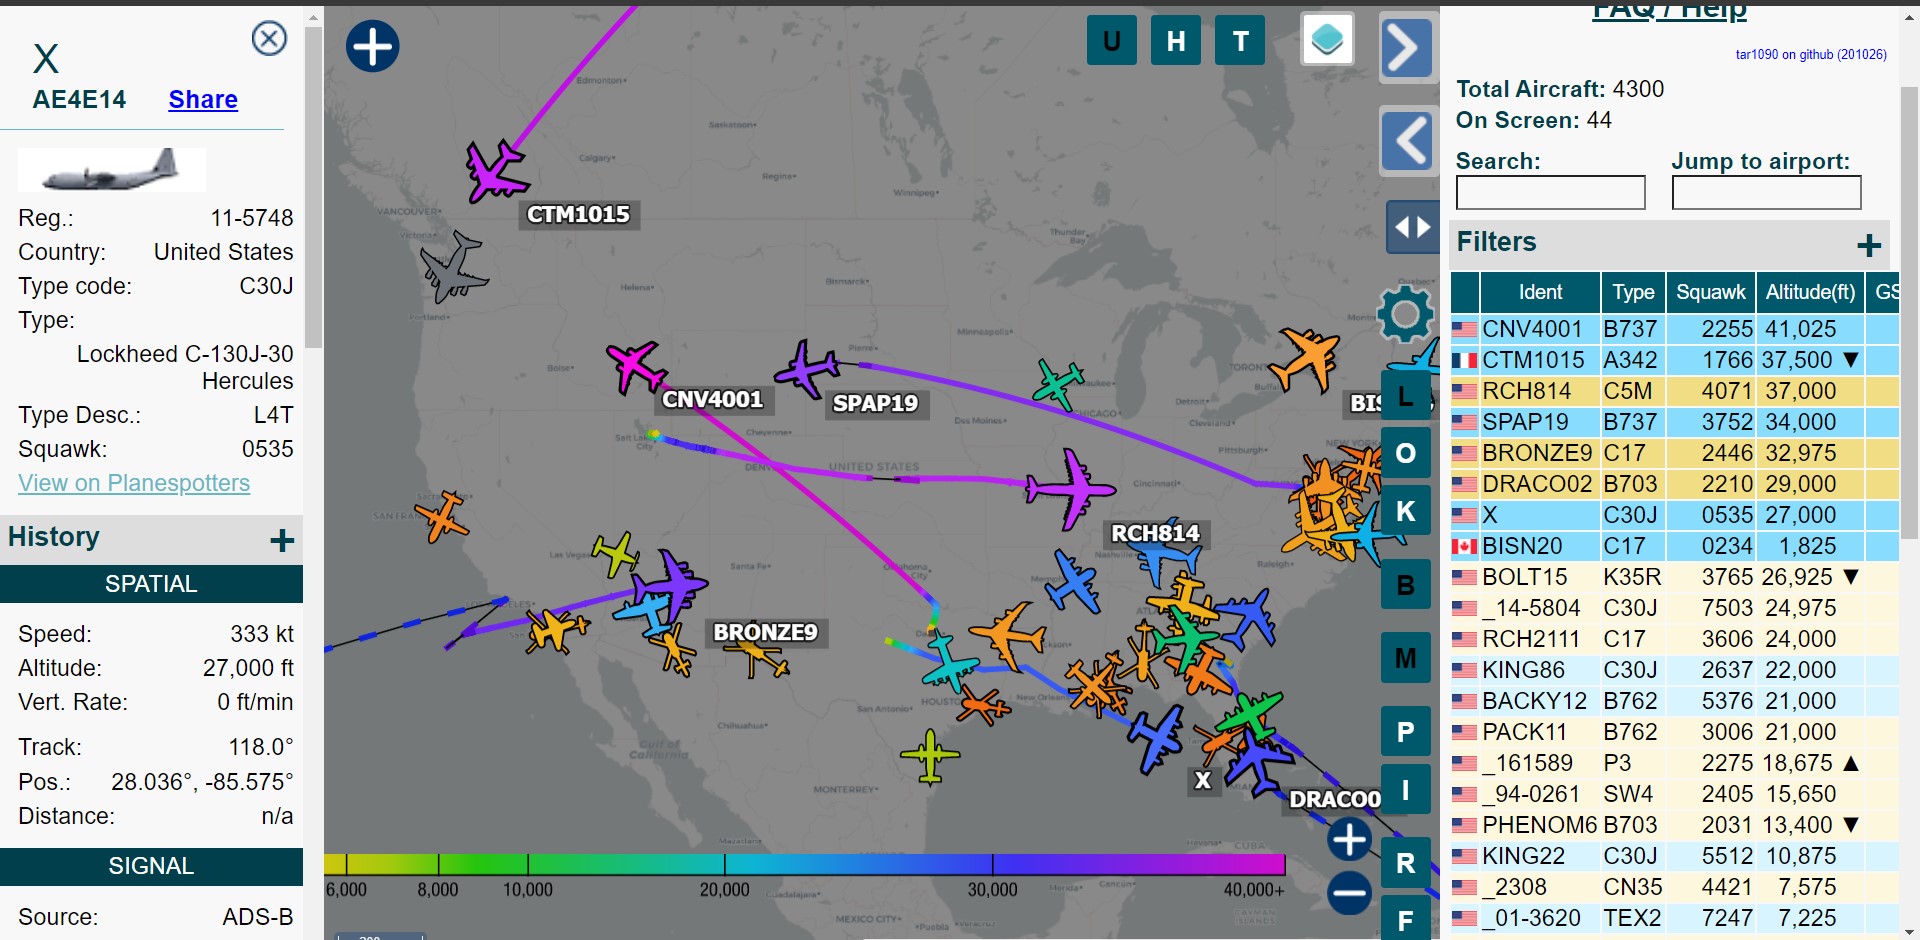Screen dimensions: 1920x940
Task: Click the F map button
Action: pyautogui.click(x=1406, y=920)
